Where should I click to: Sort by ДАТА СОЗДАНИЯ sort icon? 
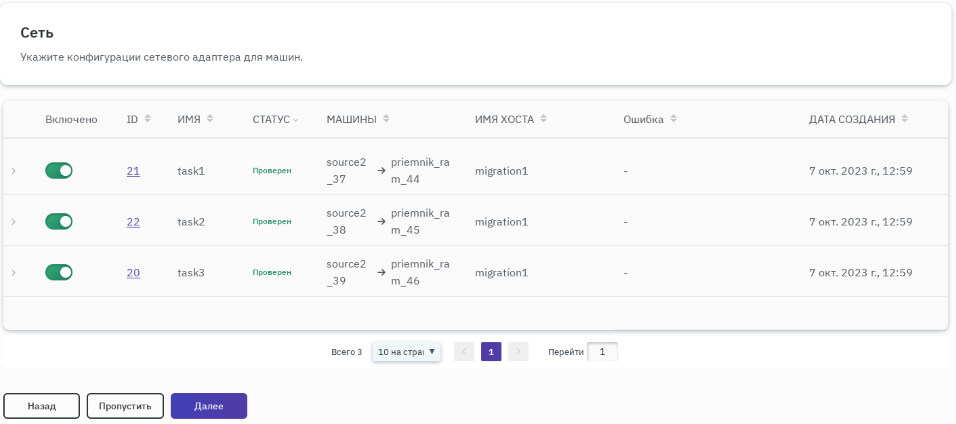tap(904, 119)
